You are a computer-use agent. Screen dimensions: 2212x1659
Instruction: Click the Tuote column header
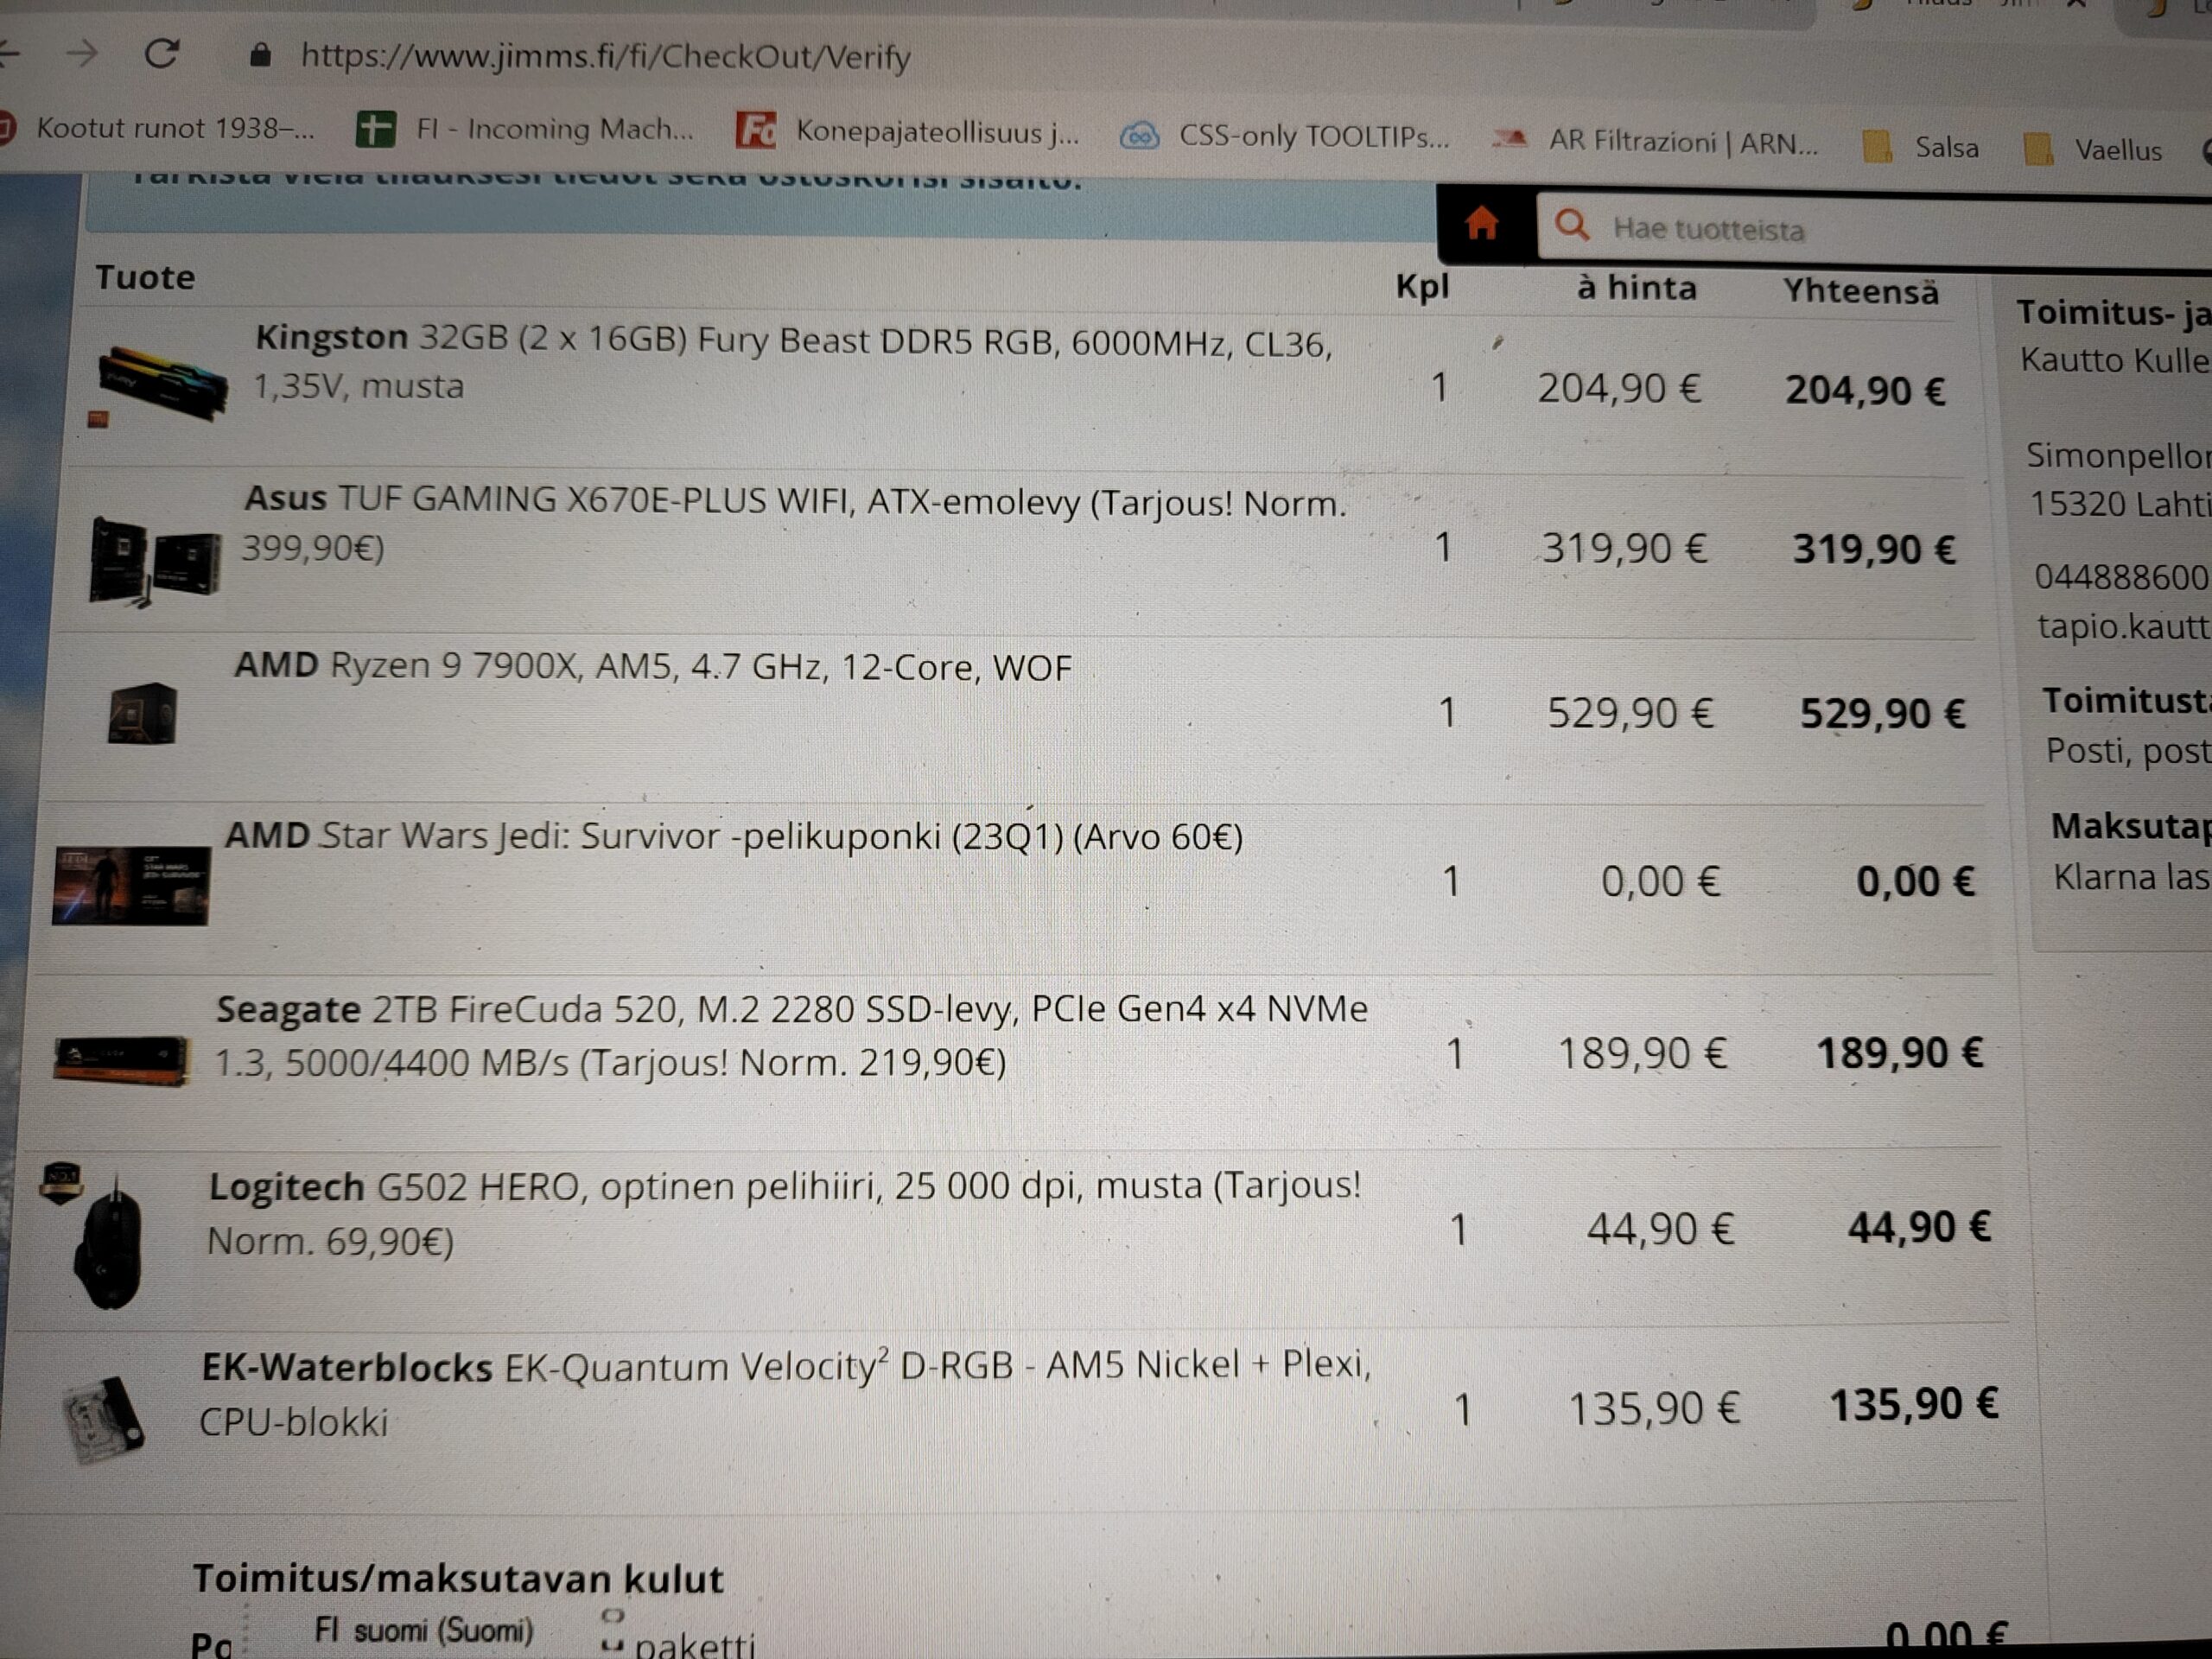tap(145, 277)
